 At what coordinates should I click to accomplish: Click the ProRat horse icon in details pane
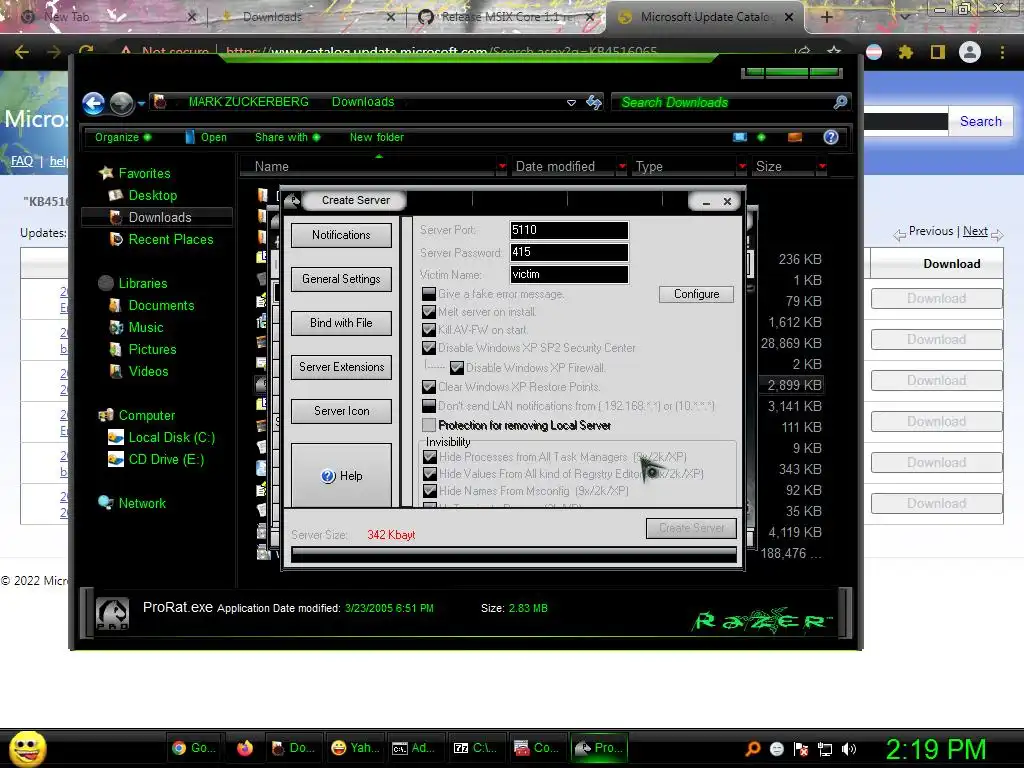(x=112, y=613)
